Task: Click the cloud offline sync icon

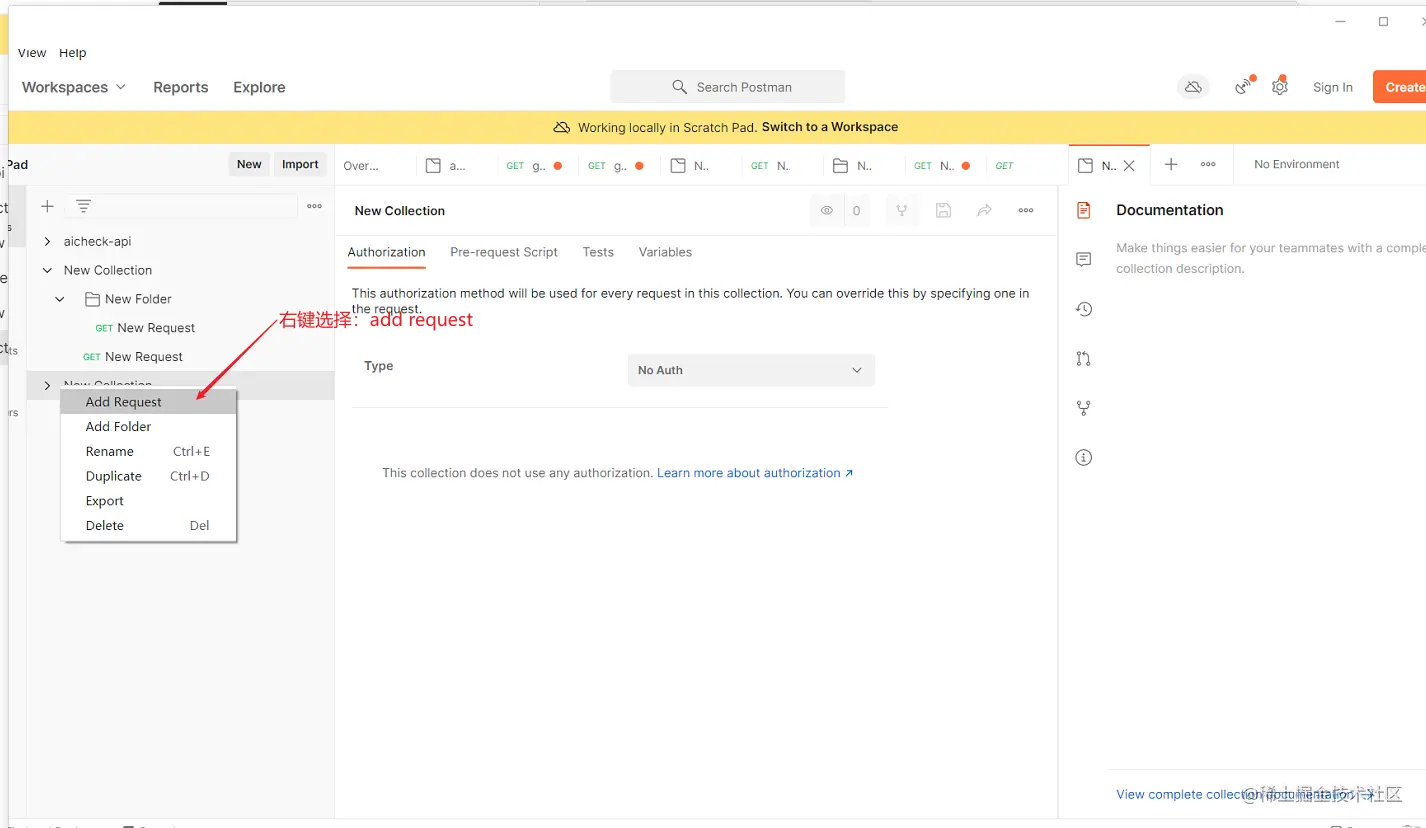Action: click(x=1193, y=87)
